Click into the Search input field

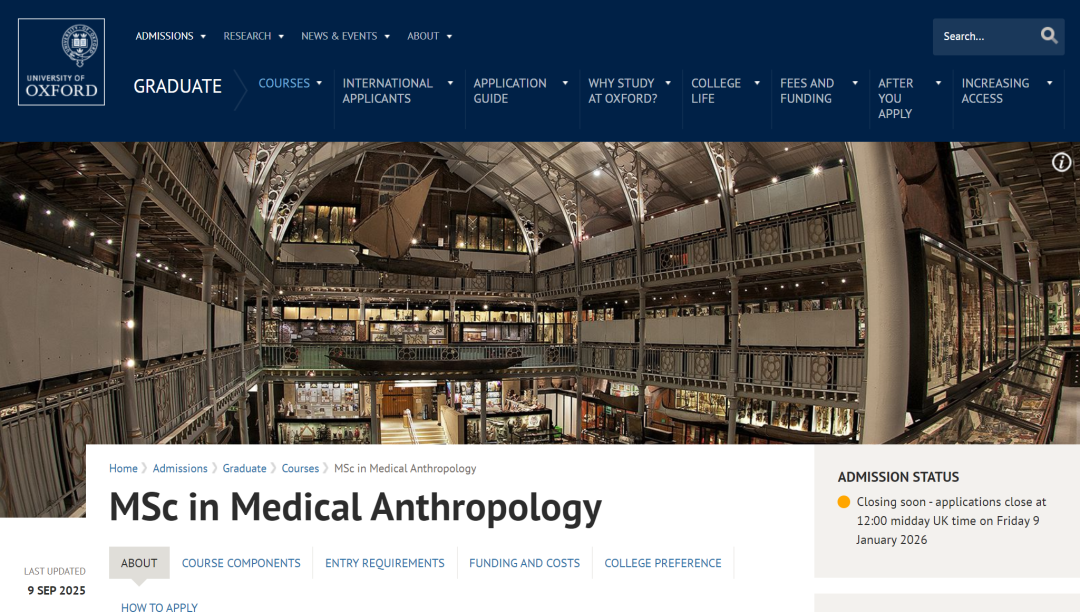(x=985, y=36)
